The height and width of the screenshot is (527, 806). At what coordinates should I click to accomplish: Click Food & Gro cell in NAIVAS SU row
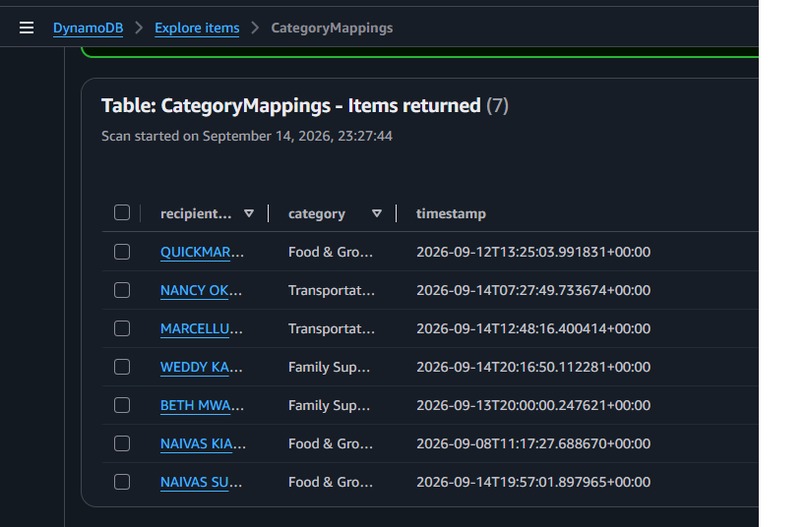(331, 482)
